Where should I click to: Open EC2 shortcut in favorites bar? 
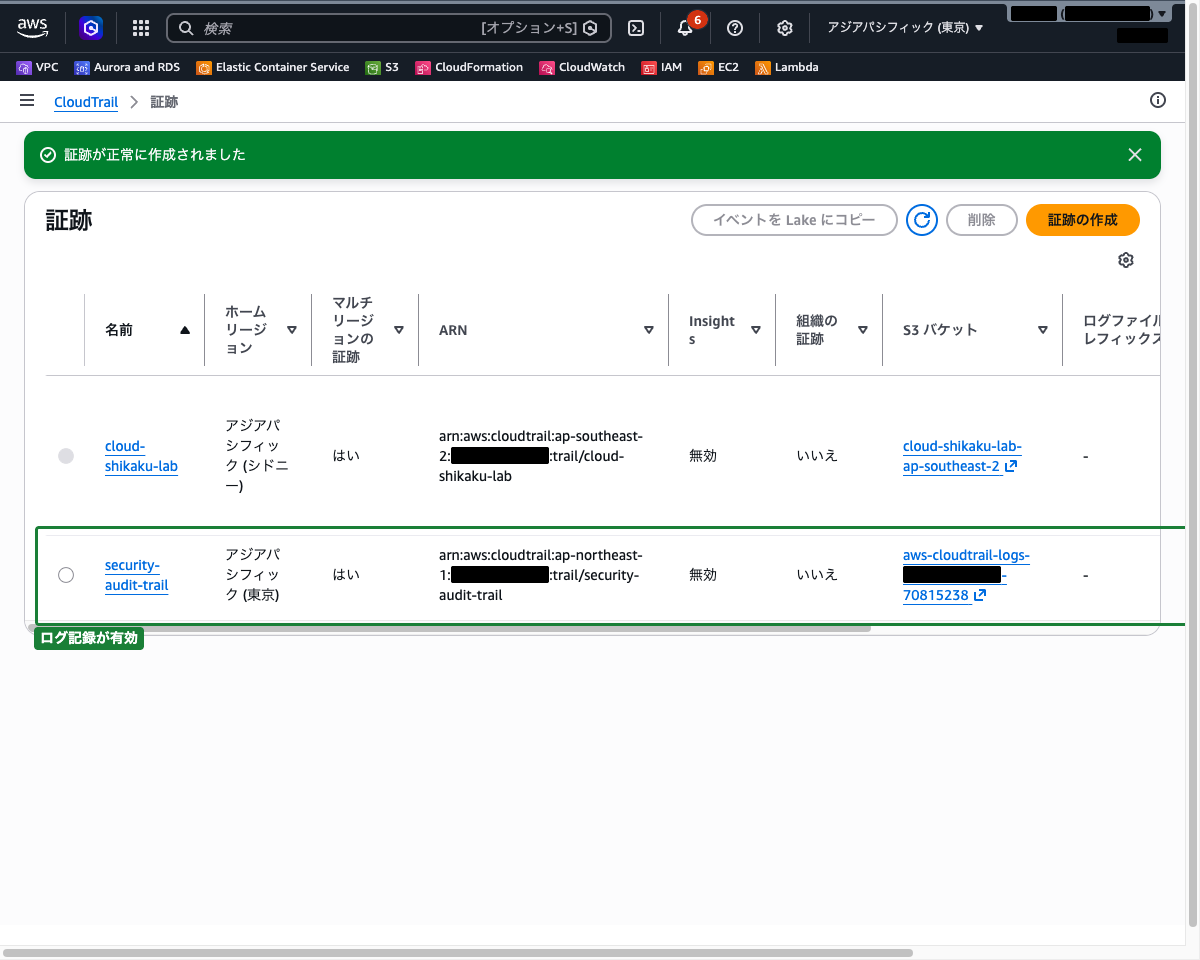(718, 68)
